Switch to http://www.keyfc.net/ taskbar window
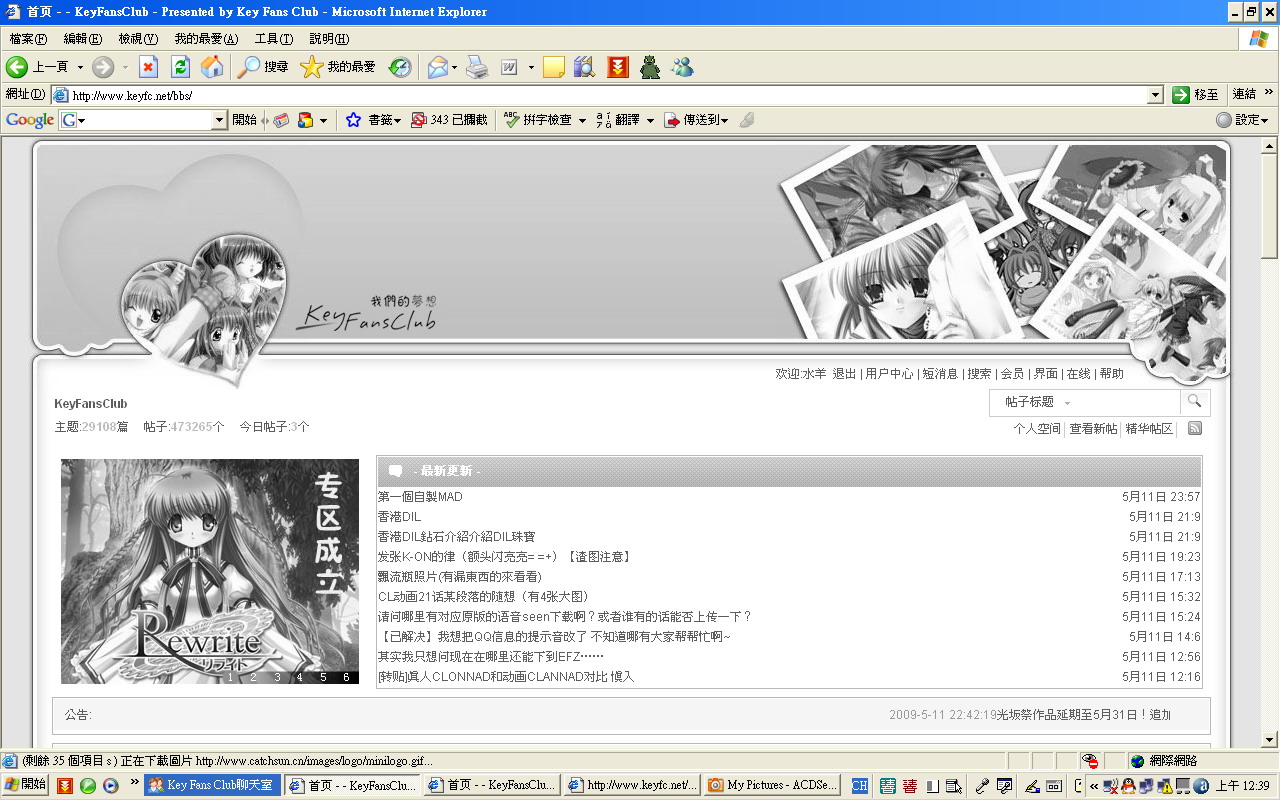Screen dimensions: 1280x800 point(631,785)
